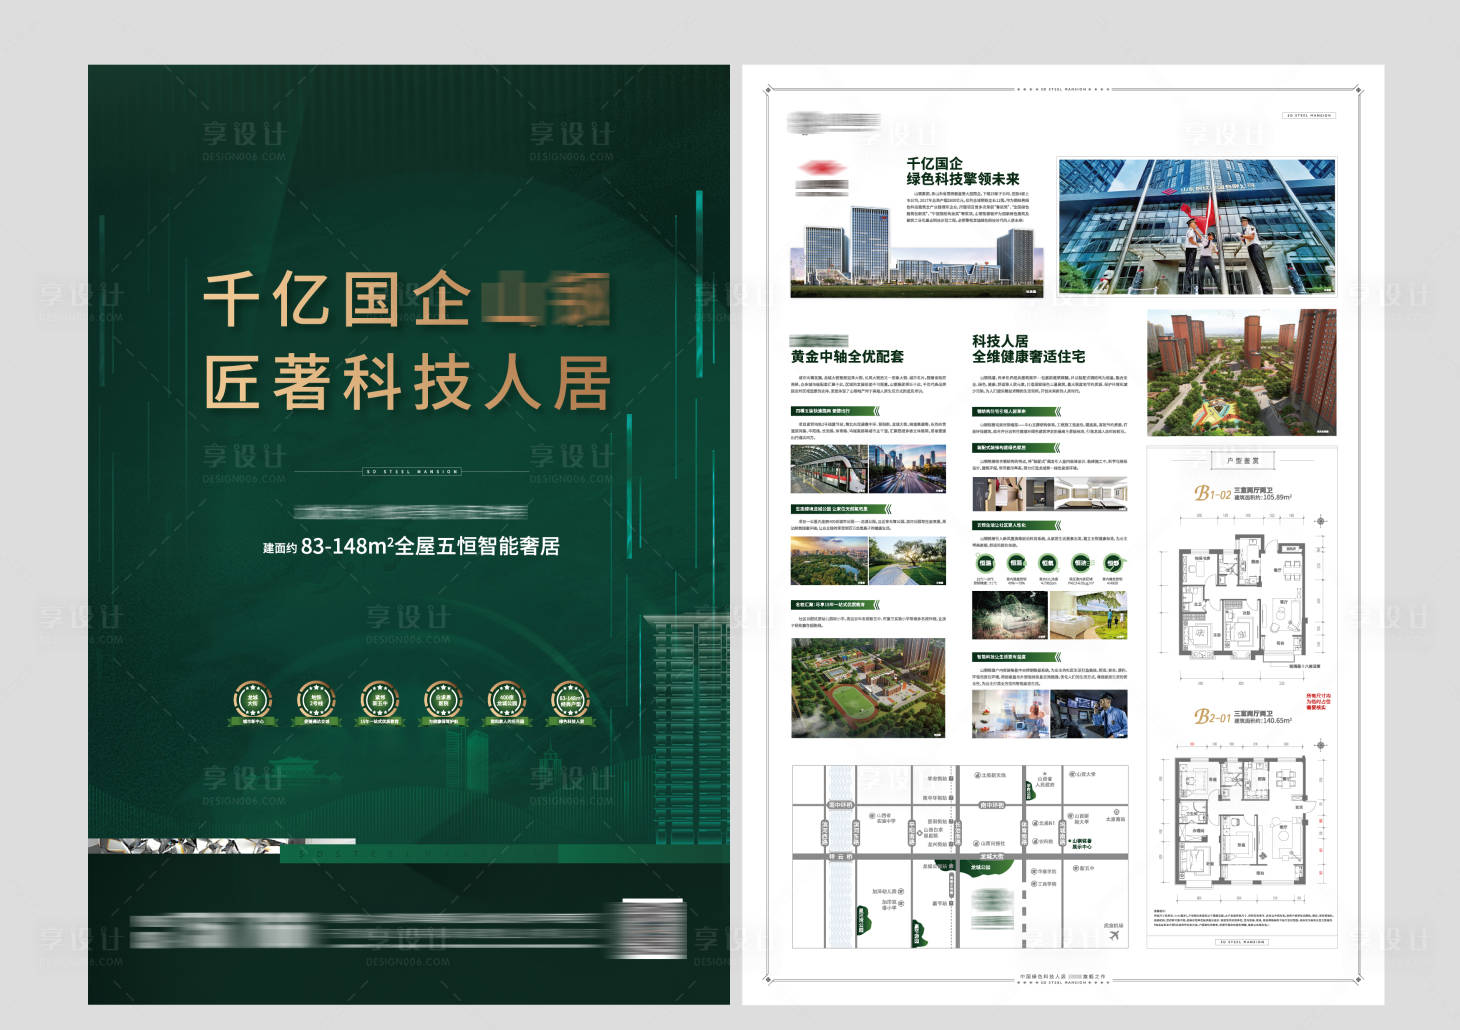Open the subway train photo
Image resolution: width=1460 pixels, height=1030 pixels.
pyautogui.click(x=829, y=469)
